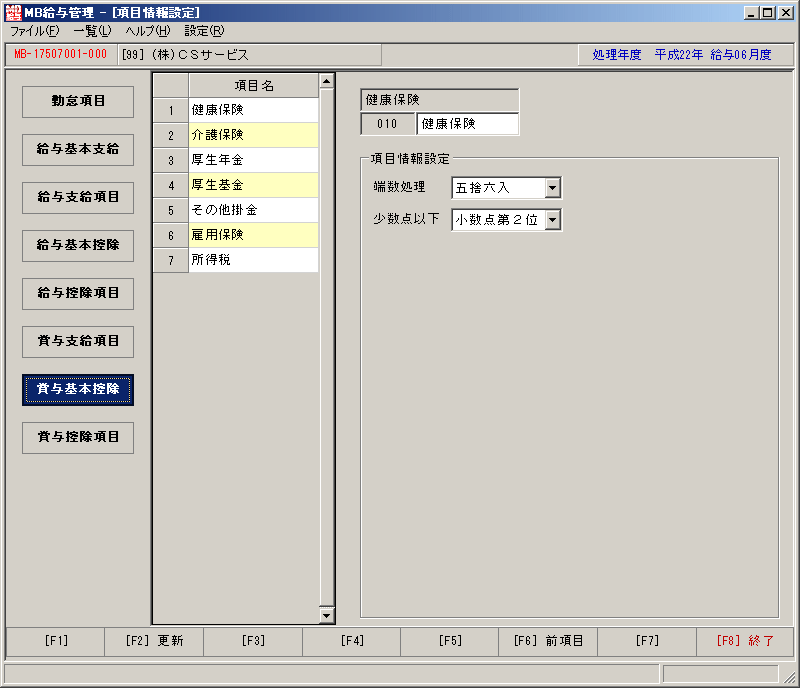Image resolution: width=800 pixels, height=688 pixels.
Task: Click the [F6] 前項目 previous item button
Action: pyautogui.click(x=548, y=641)
